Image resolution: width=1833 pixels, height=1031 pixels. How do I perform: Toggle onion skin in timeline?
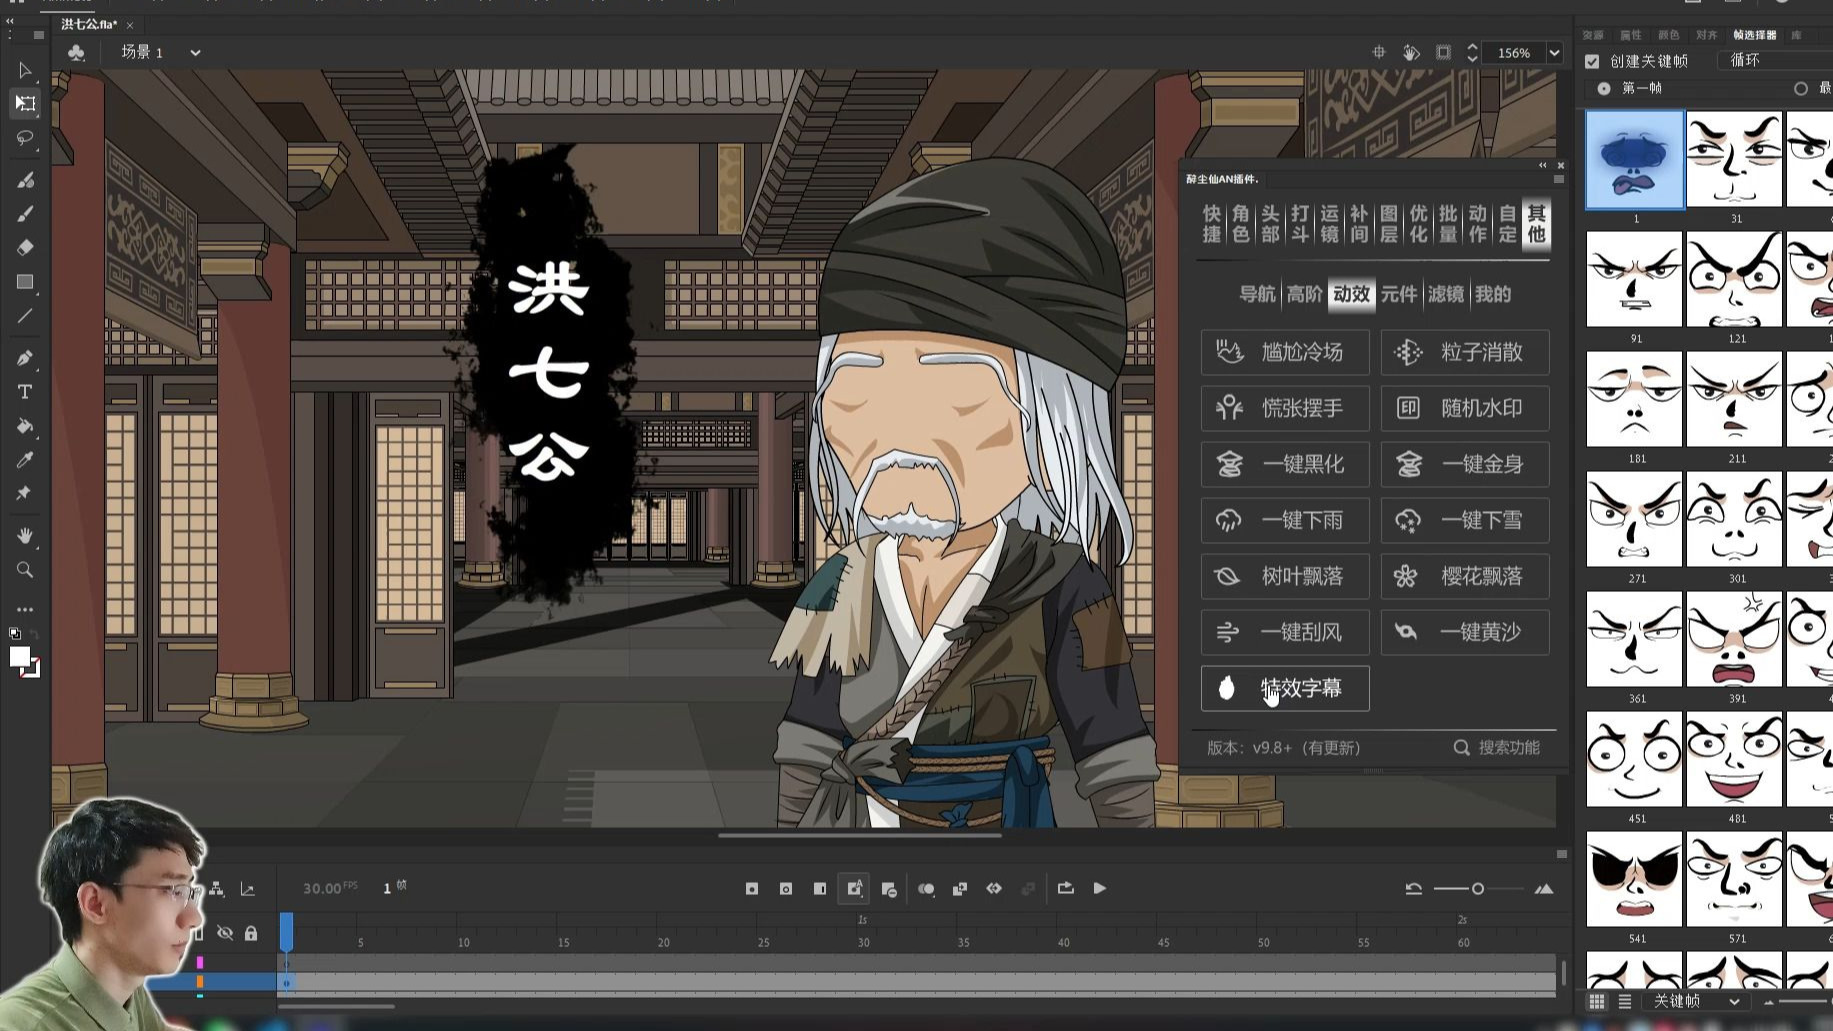[926, 889]
